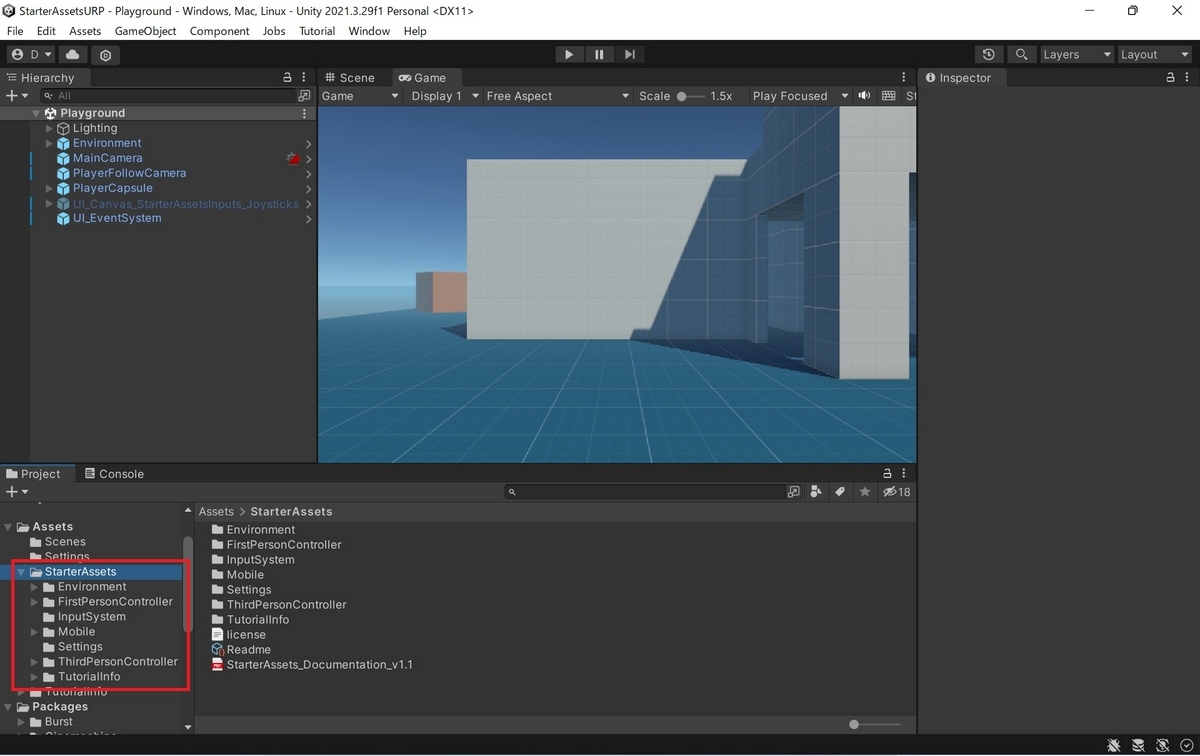Collapse the StarterAssets folder
Viewport: 1200px width, 756px height.
click(21, 572)
